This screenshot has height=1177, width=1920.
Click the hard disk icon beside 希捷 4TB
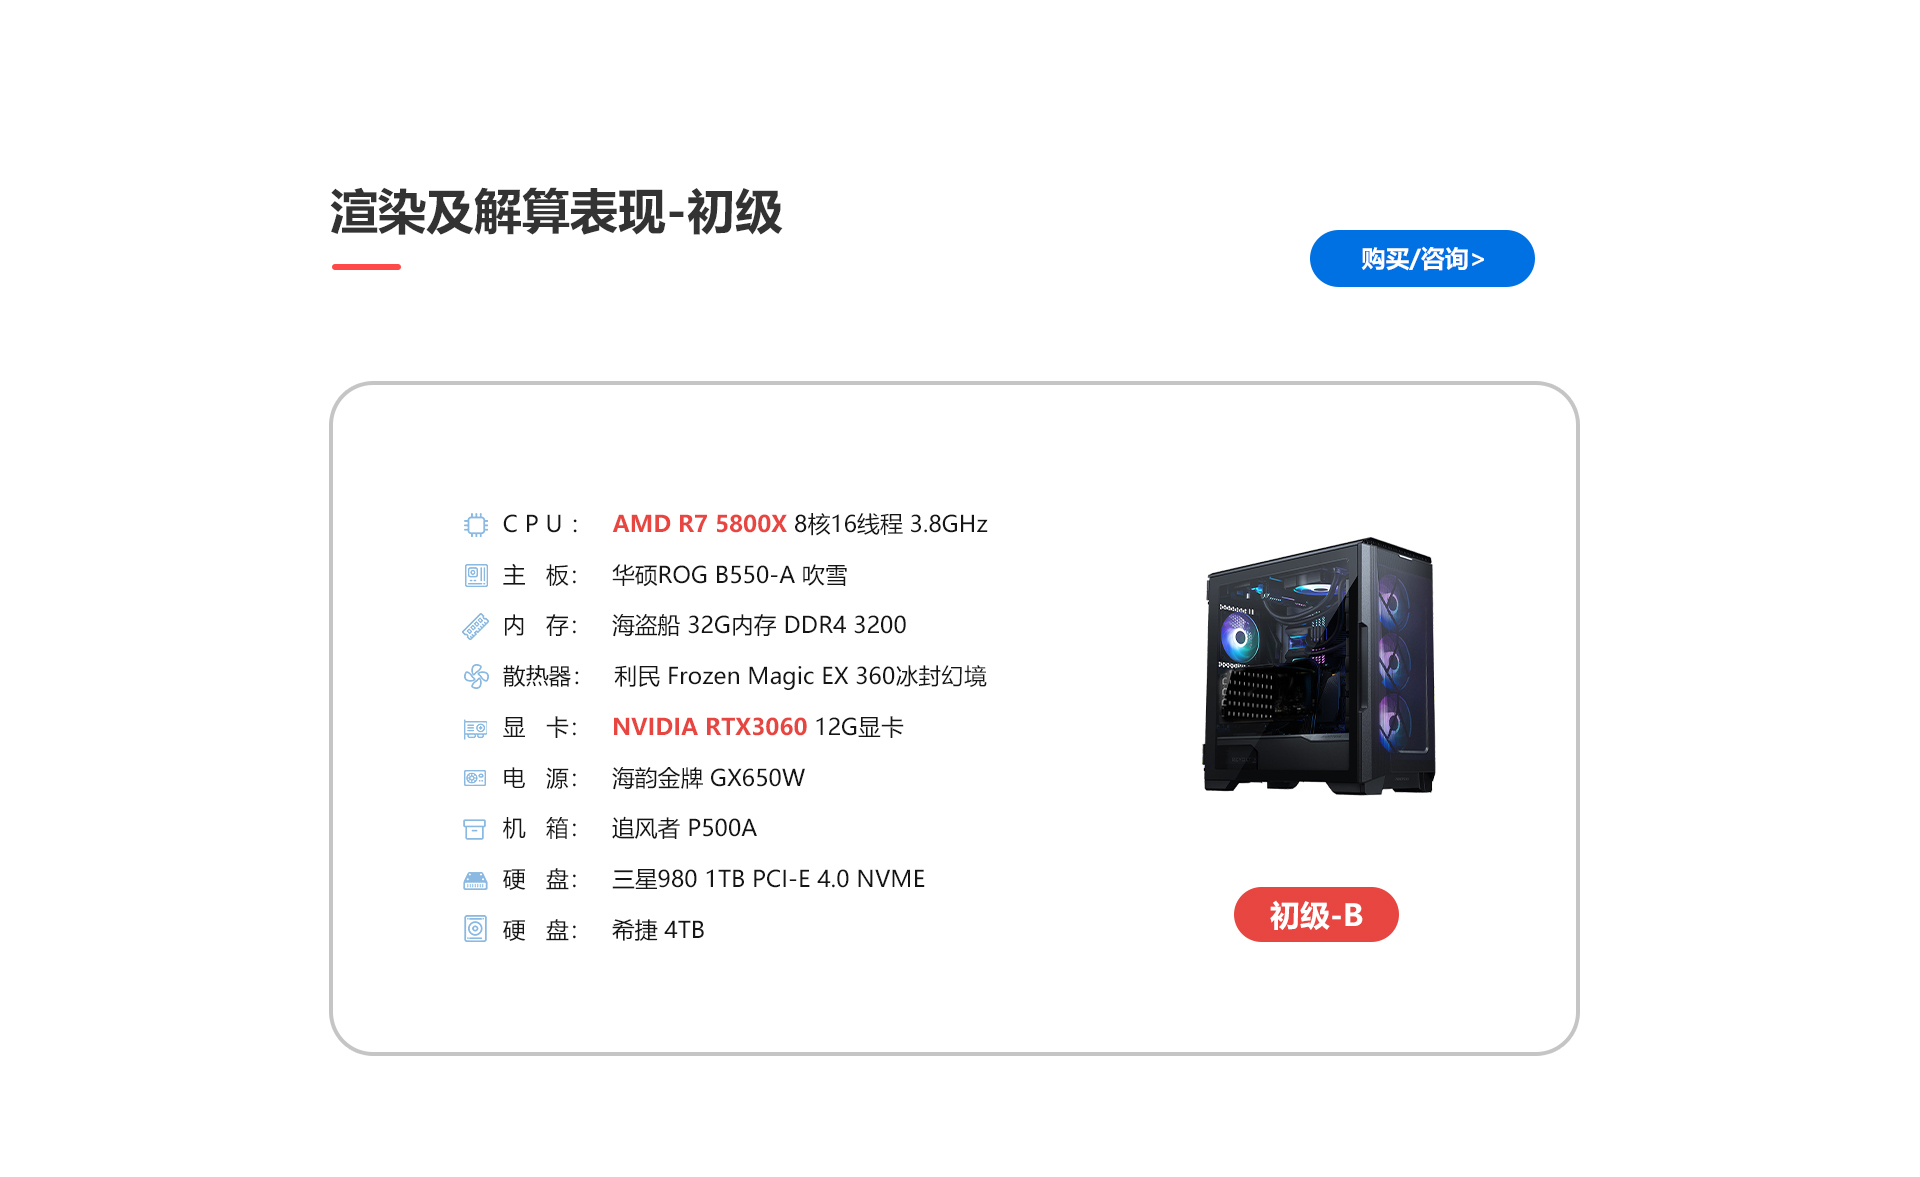pyautogui.click(x=475, y=930)
